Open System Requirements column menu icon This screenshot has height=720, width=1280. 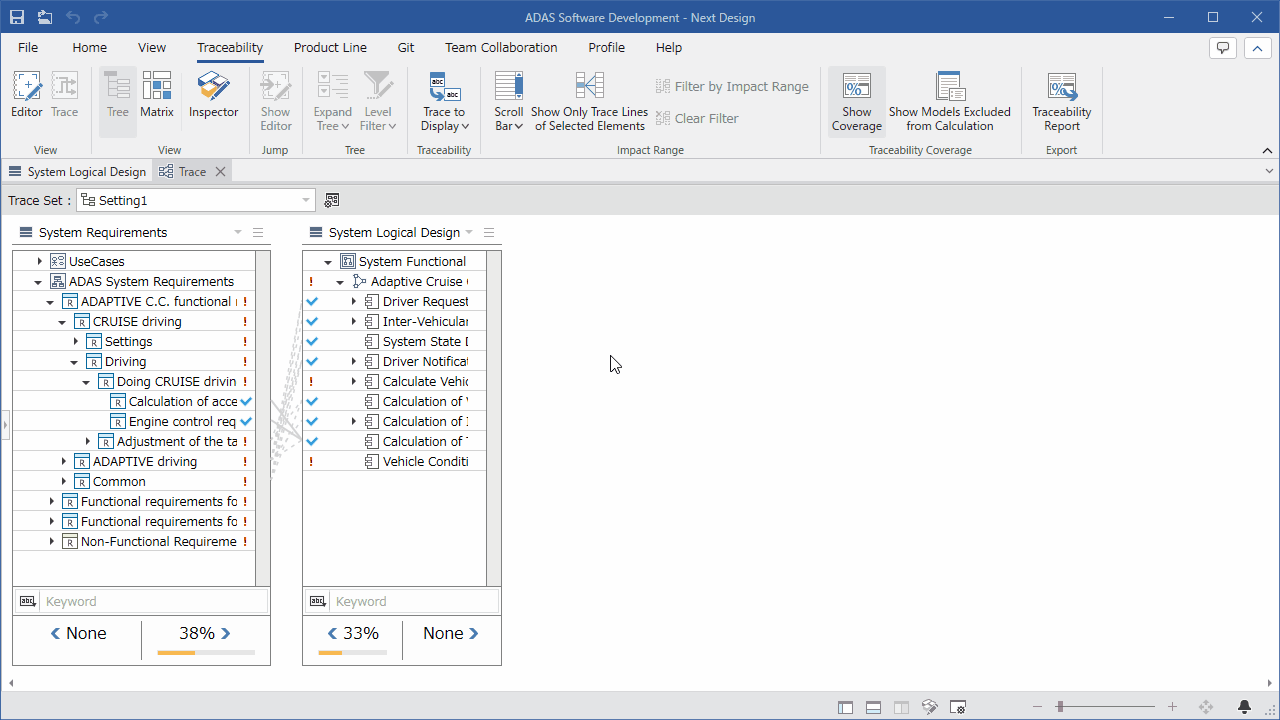[258, 232]
